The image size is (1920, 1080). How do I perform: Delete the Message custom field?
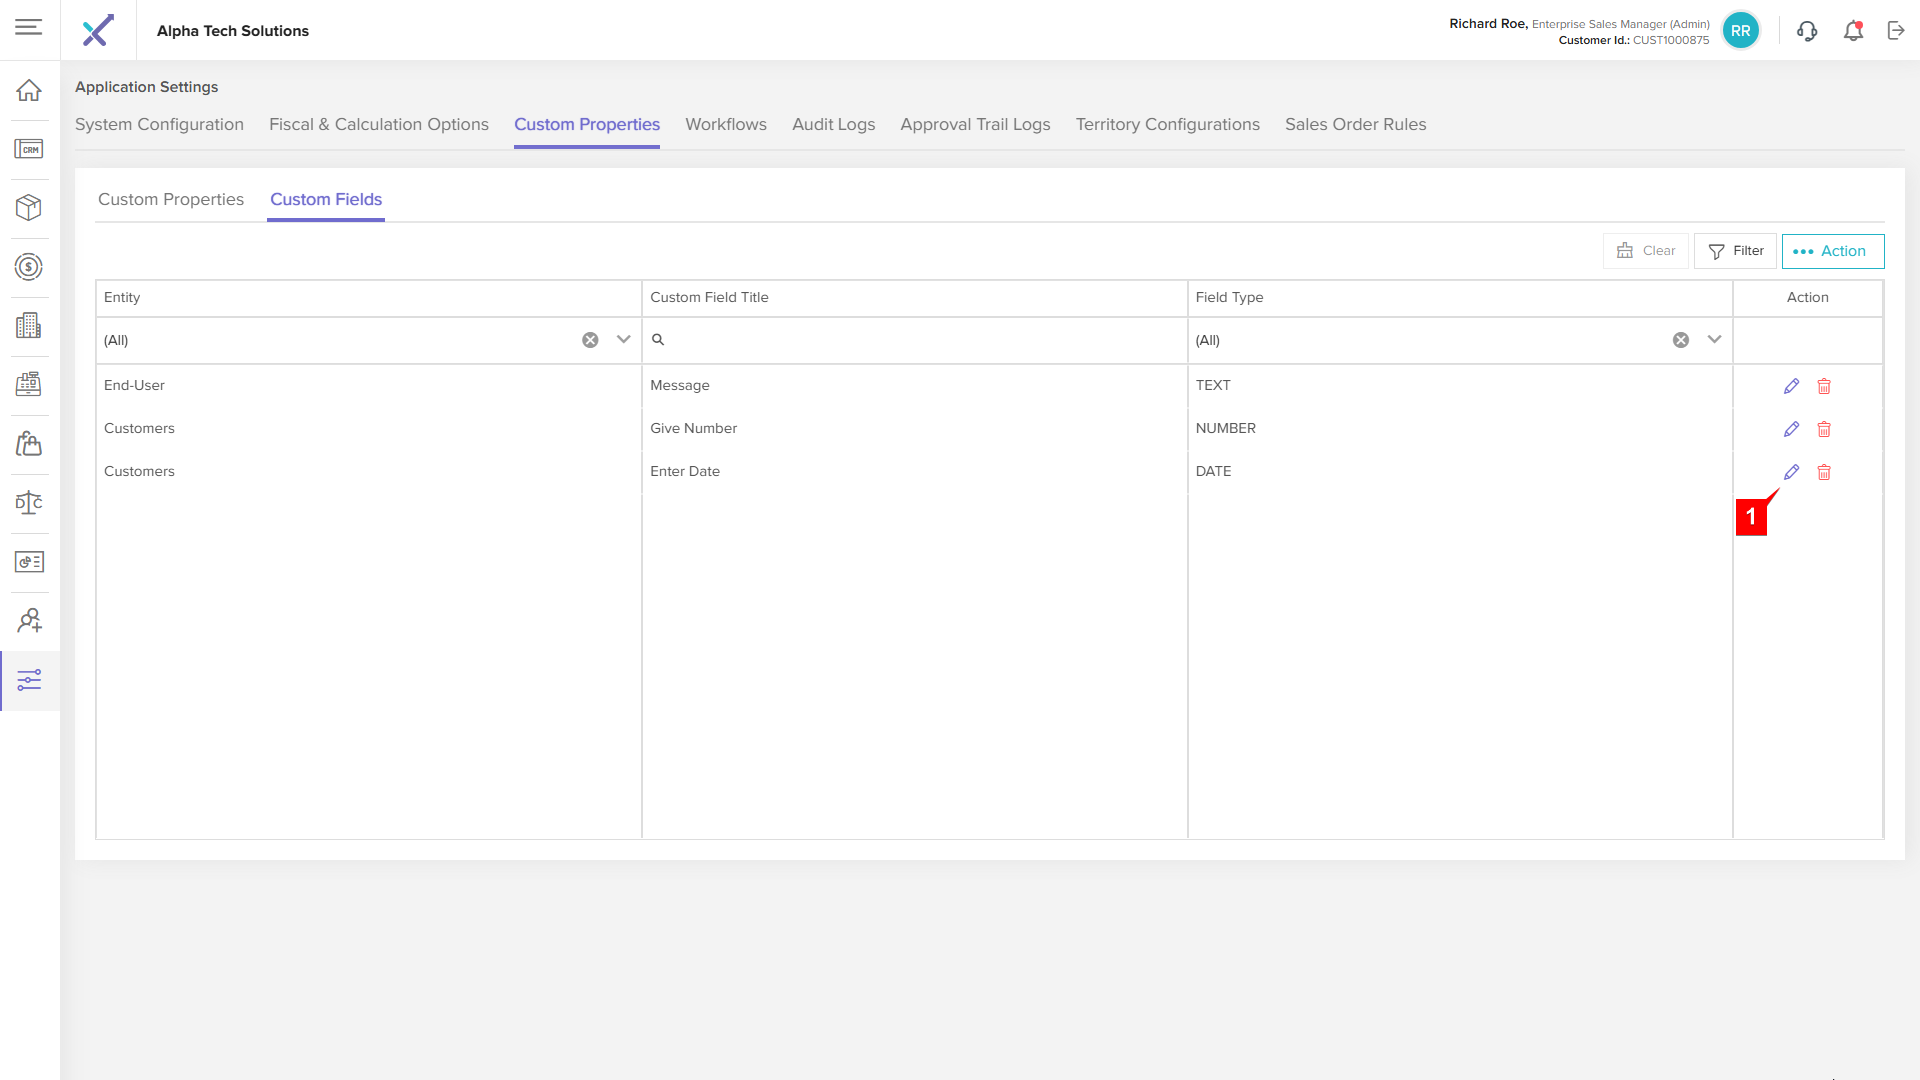[1824, 386]
